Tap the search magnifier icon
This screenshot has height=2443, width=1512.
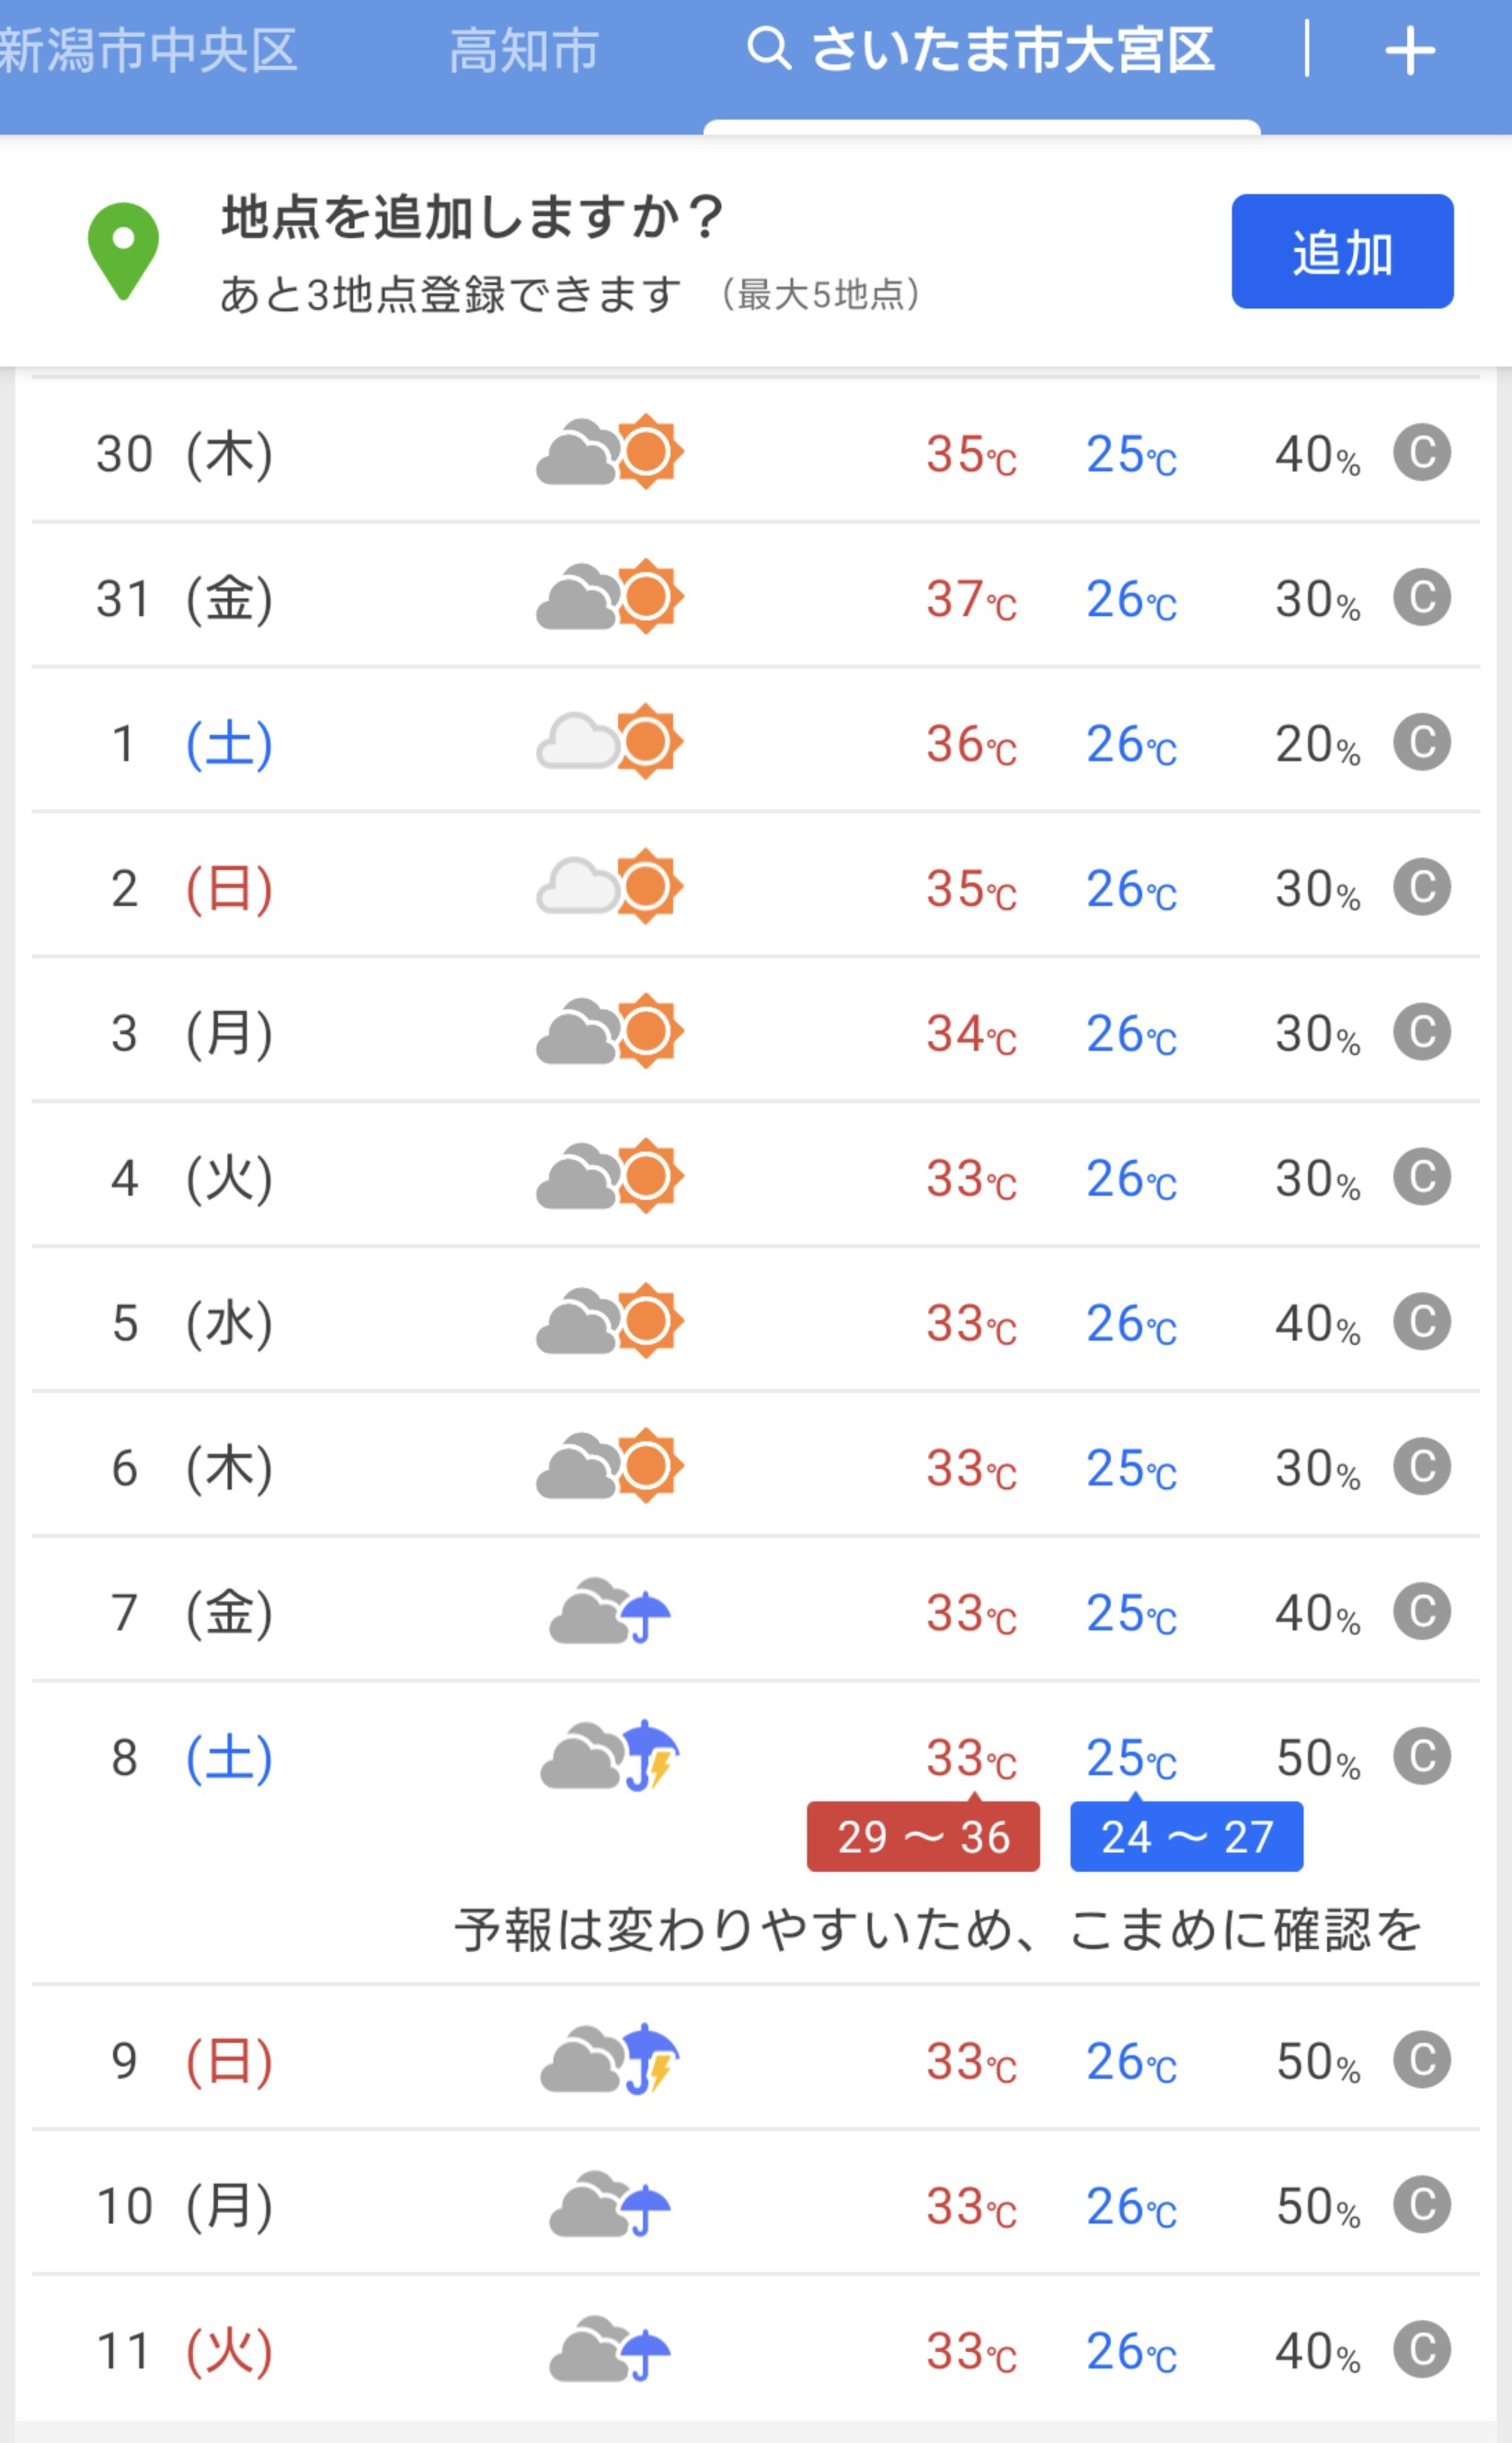pyautogui.click(x=769, y=49)
